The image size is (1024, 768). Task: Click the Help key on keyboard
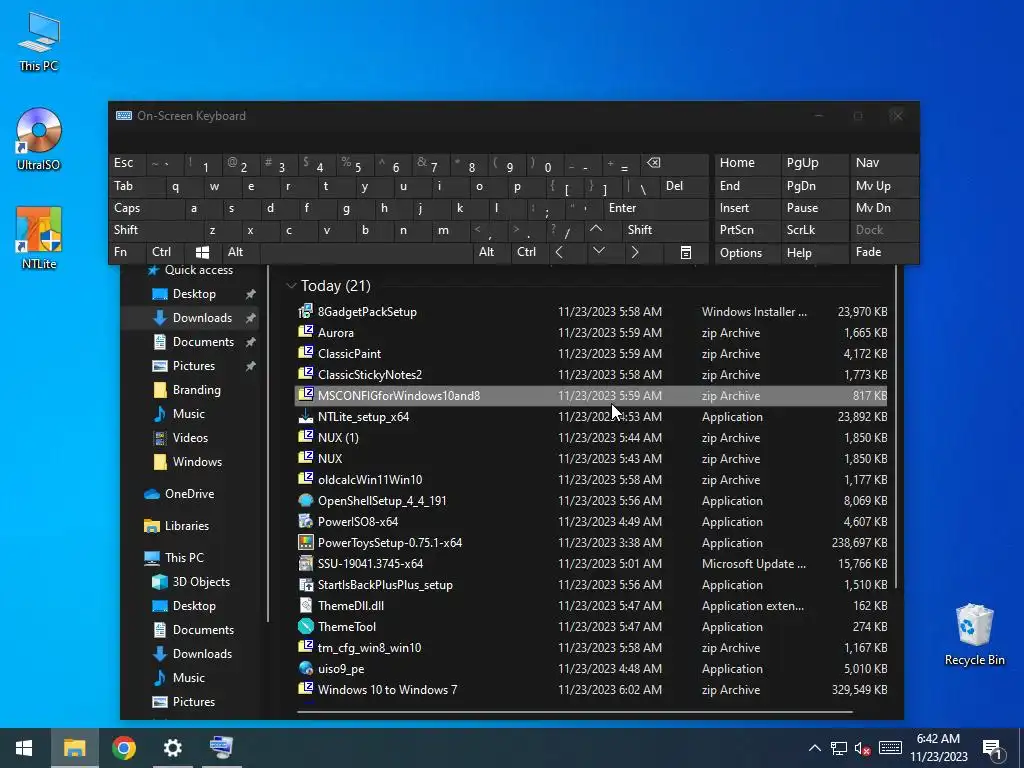tap(814, 253)
